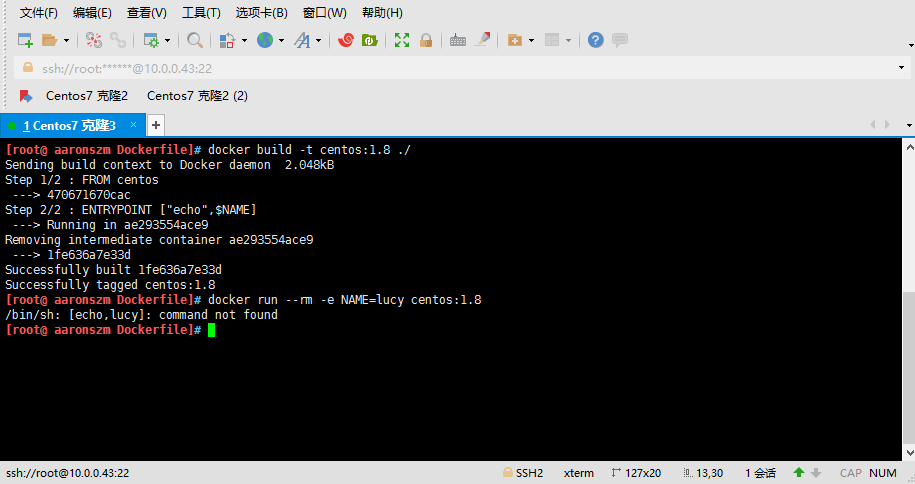Click the 13,30 cursor position indicator
Image resolution: width=915 pixels, height=484 pixels.
(x=703, y=473)
